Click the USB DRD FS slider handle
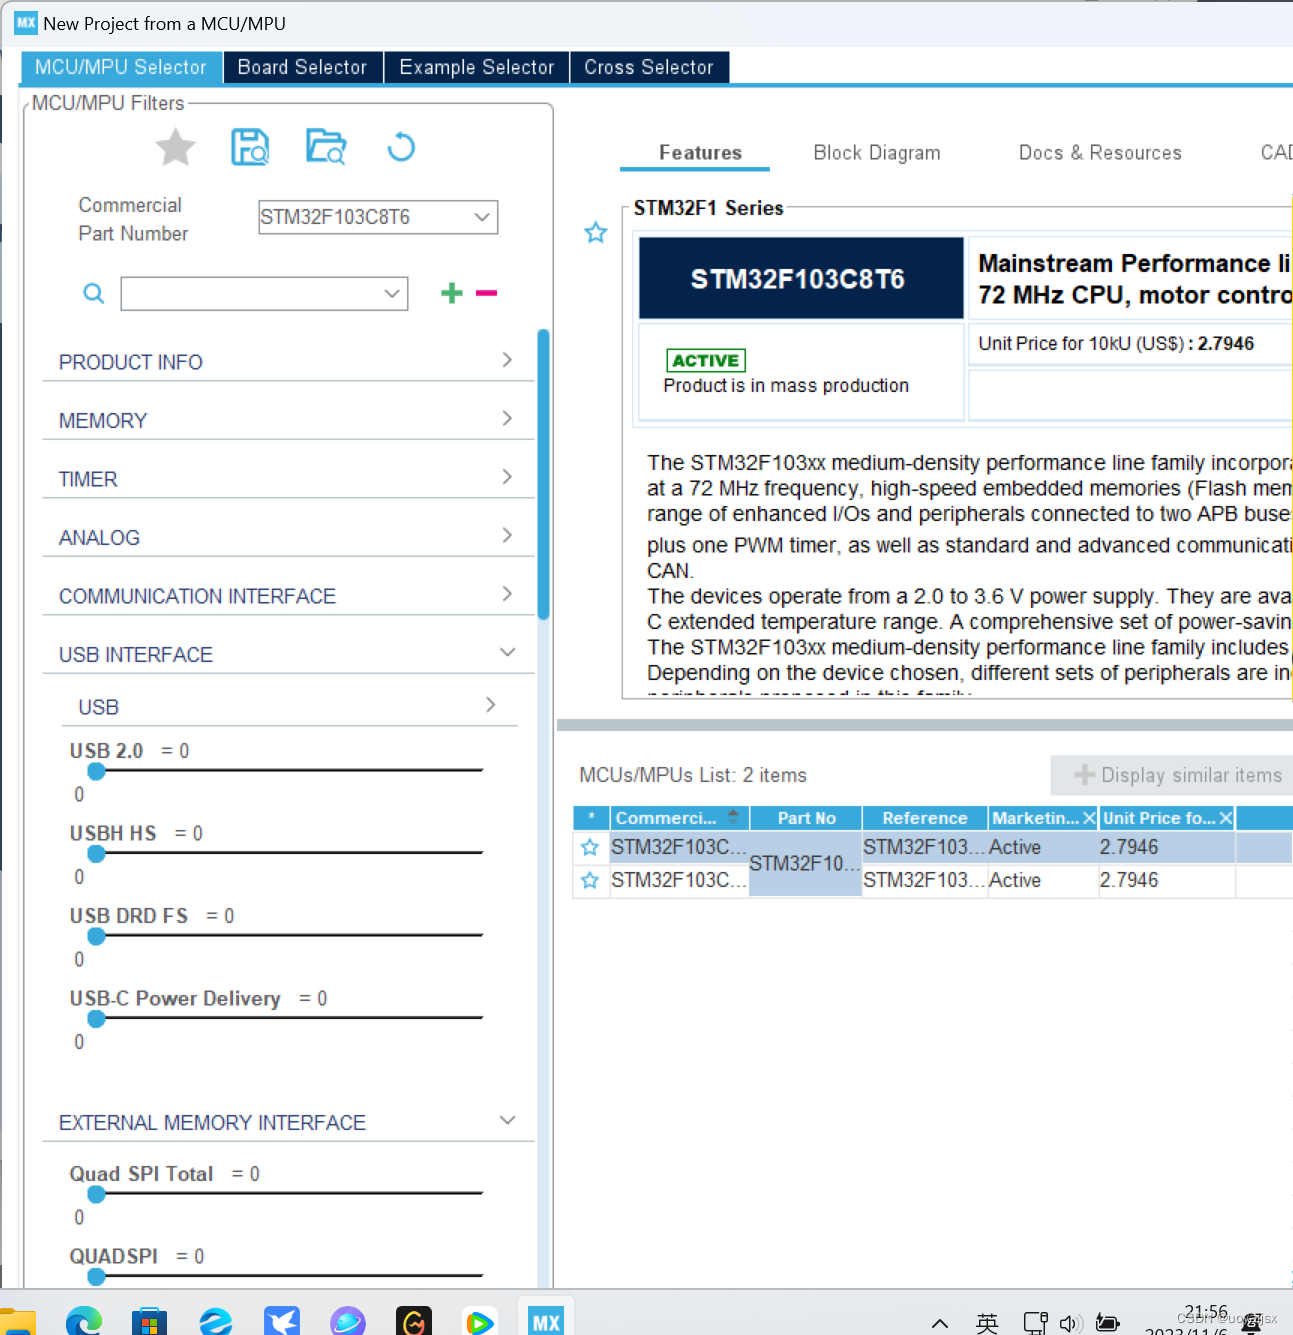The image size is (1293, 1335). 97,936
